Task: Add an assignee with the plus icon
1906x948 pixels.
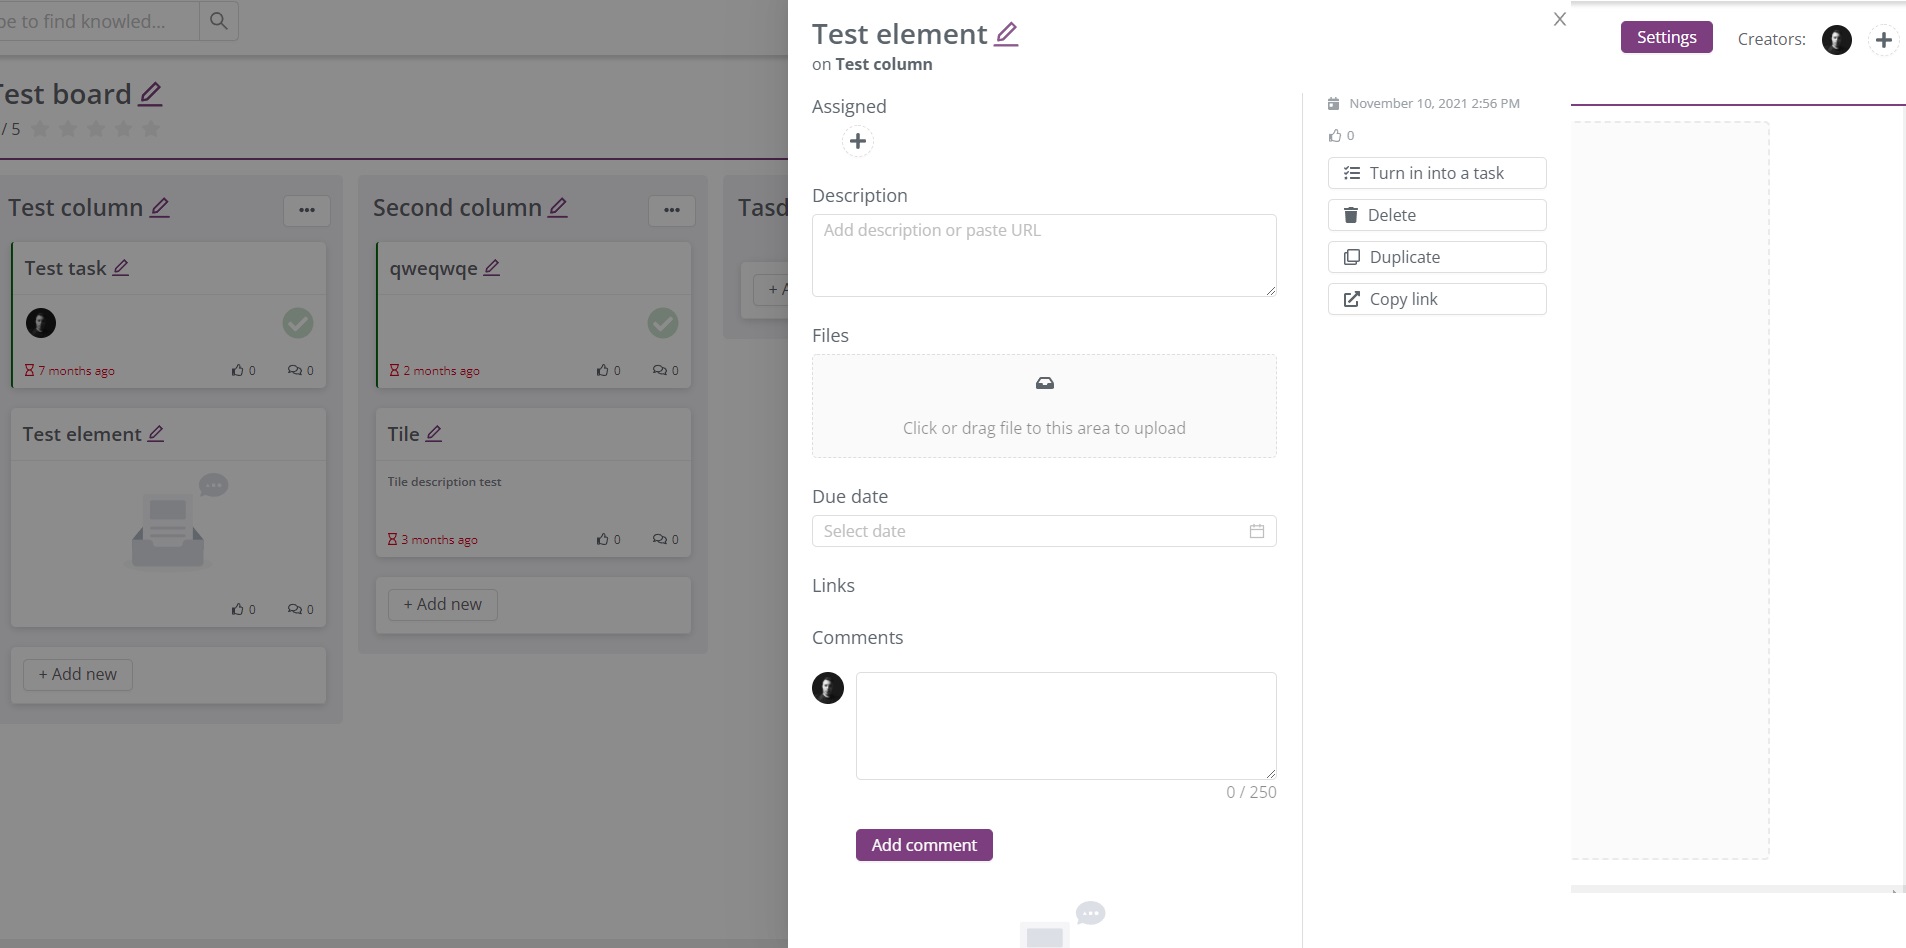Action: tap(857, 142)
